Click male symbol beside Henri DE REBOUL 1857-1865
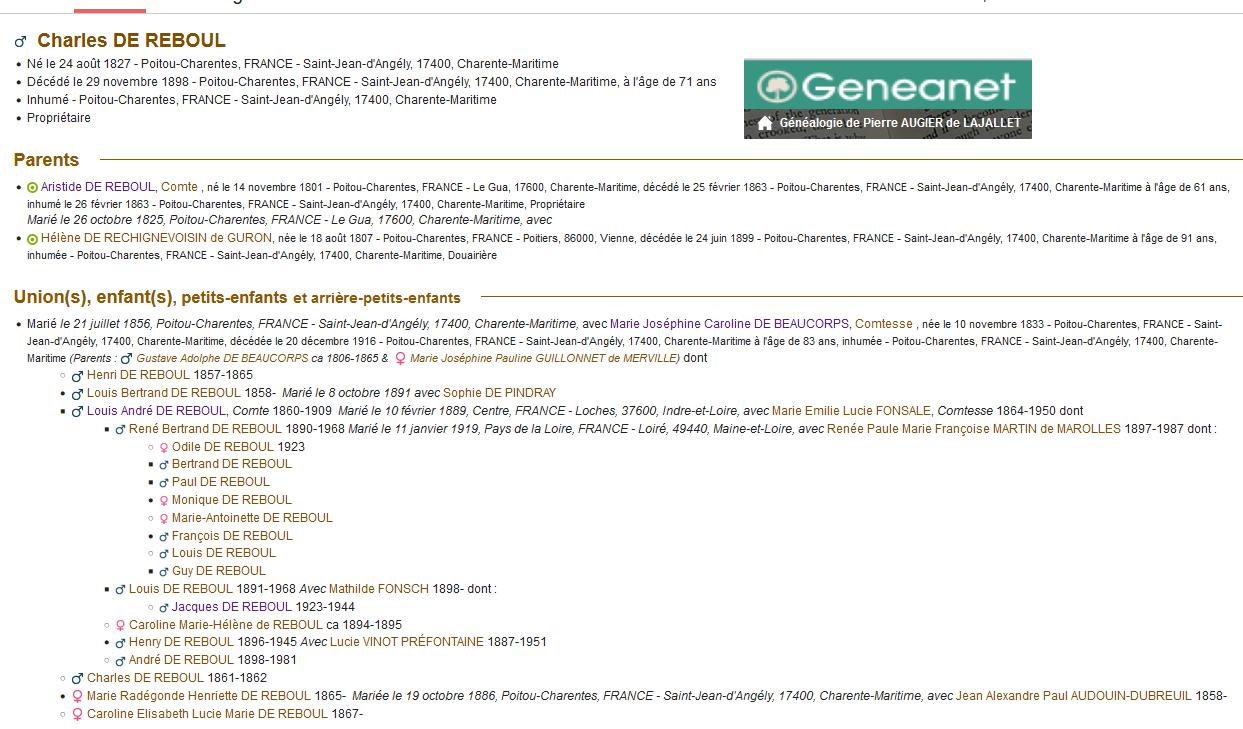The height and width of the screenshot is (729, 1243). (78, 376)
